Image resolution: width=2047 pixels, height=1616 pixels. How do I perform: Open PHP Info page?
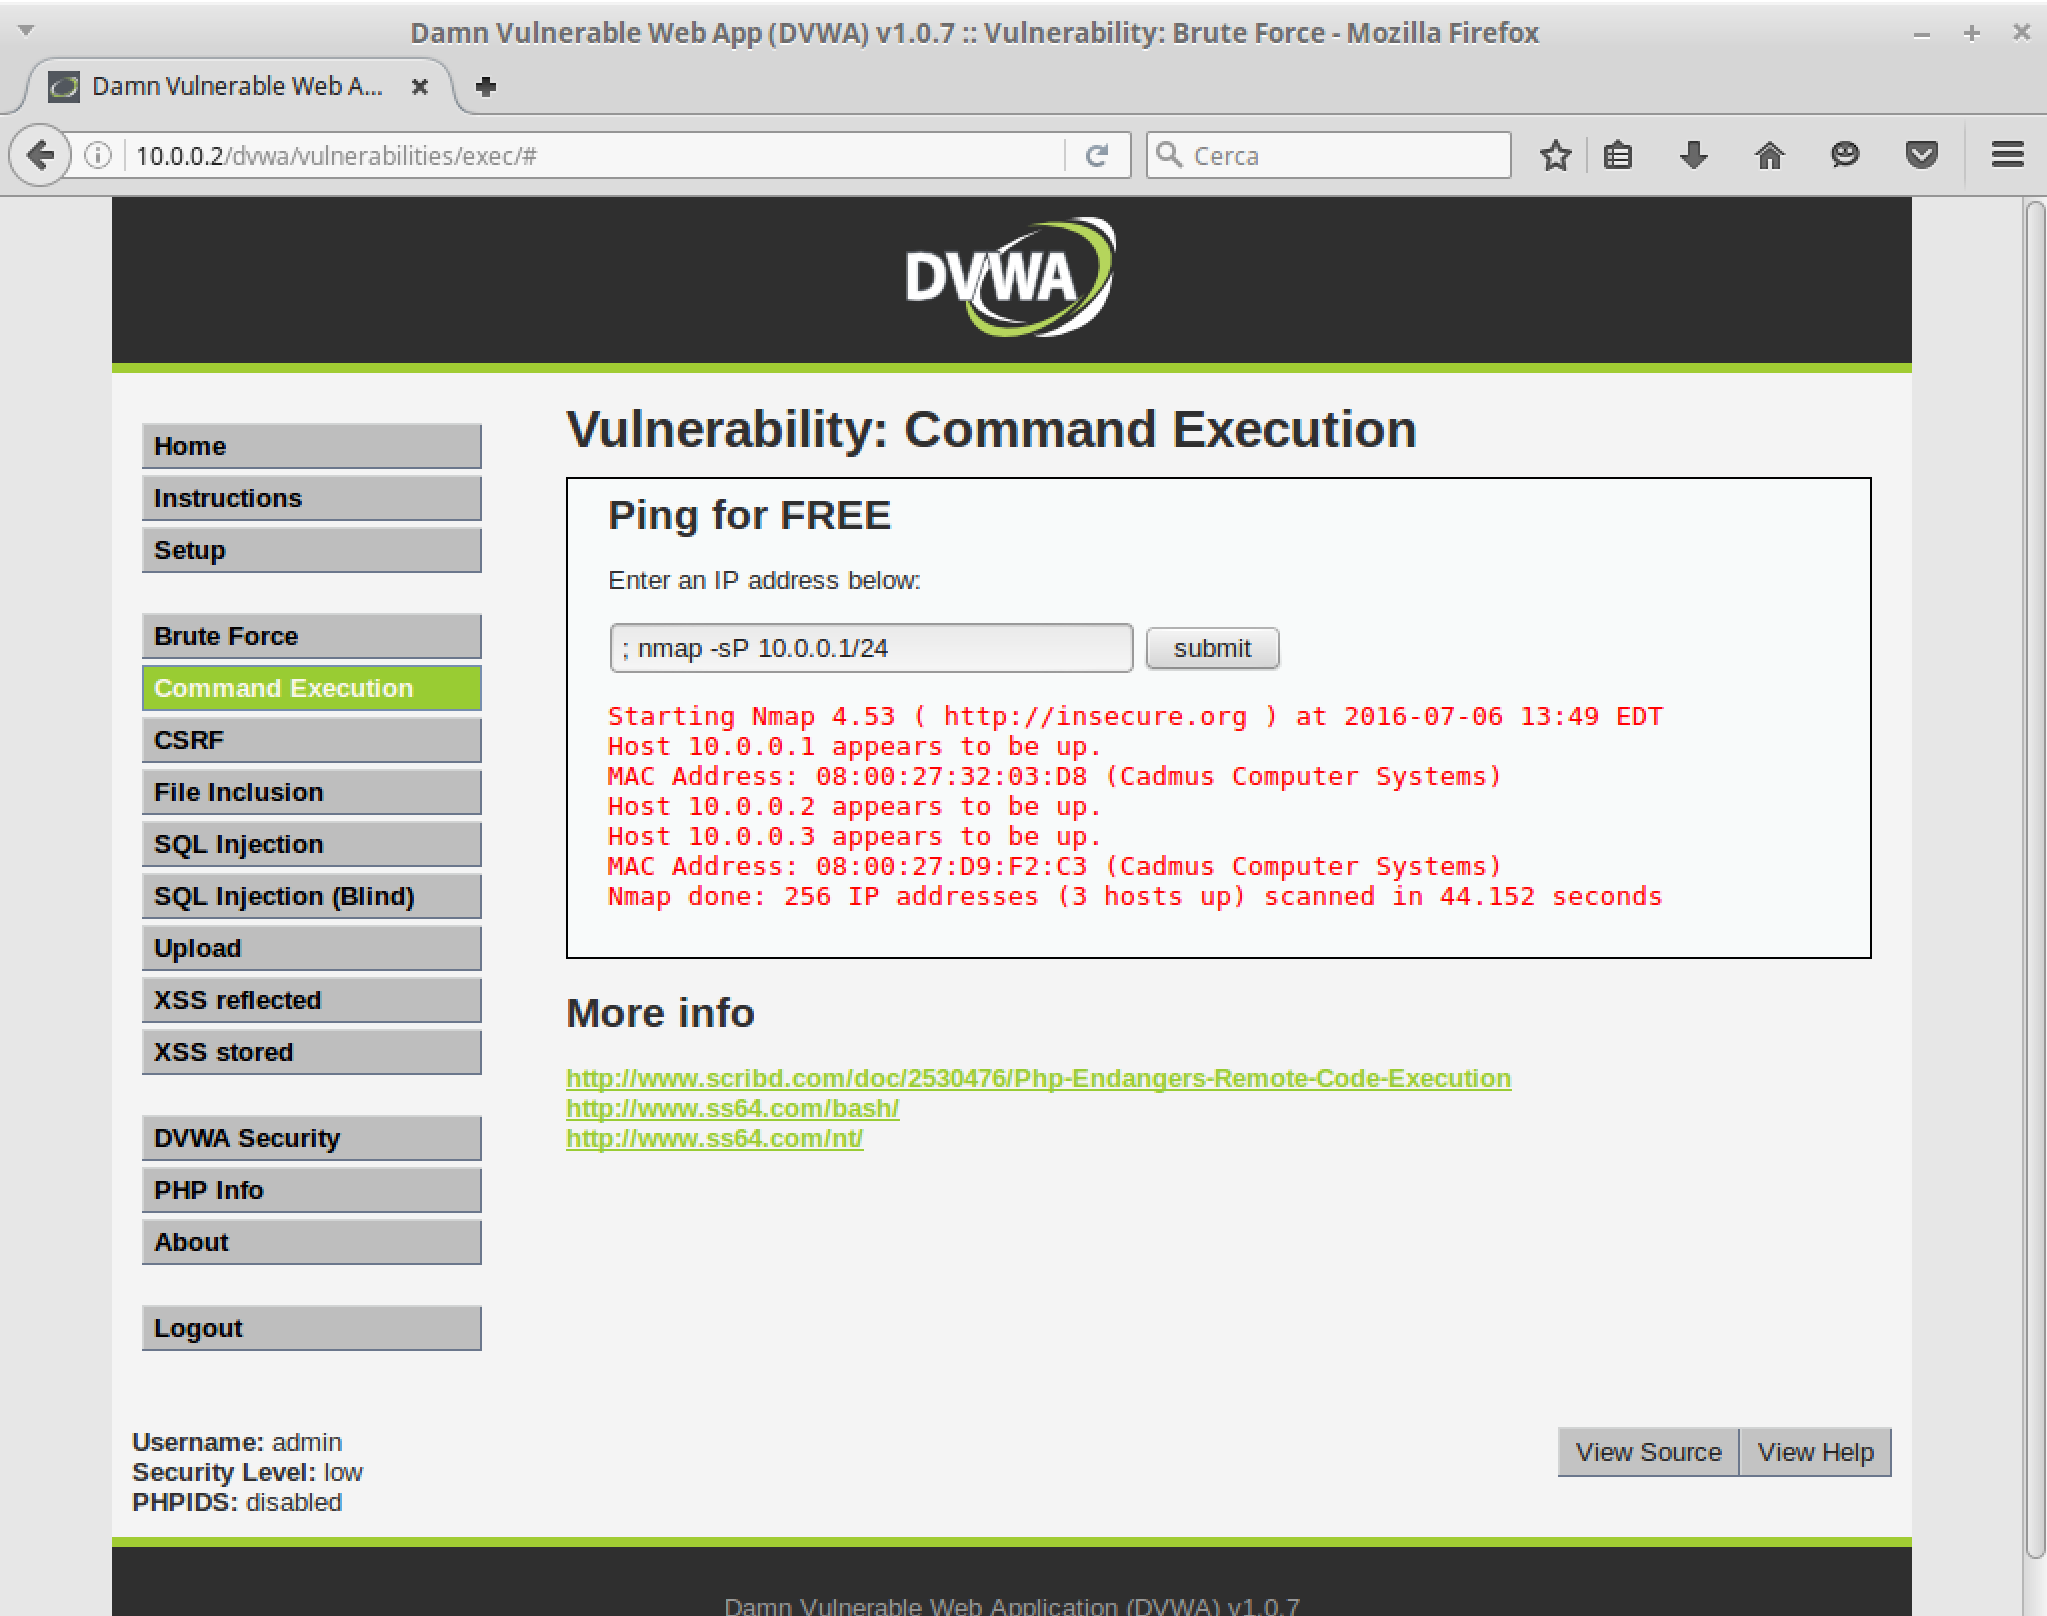[x=312, y=1190]
